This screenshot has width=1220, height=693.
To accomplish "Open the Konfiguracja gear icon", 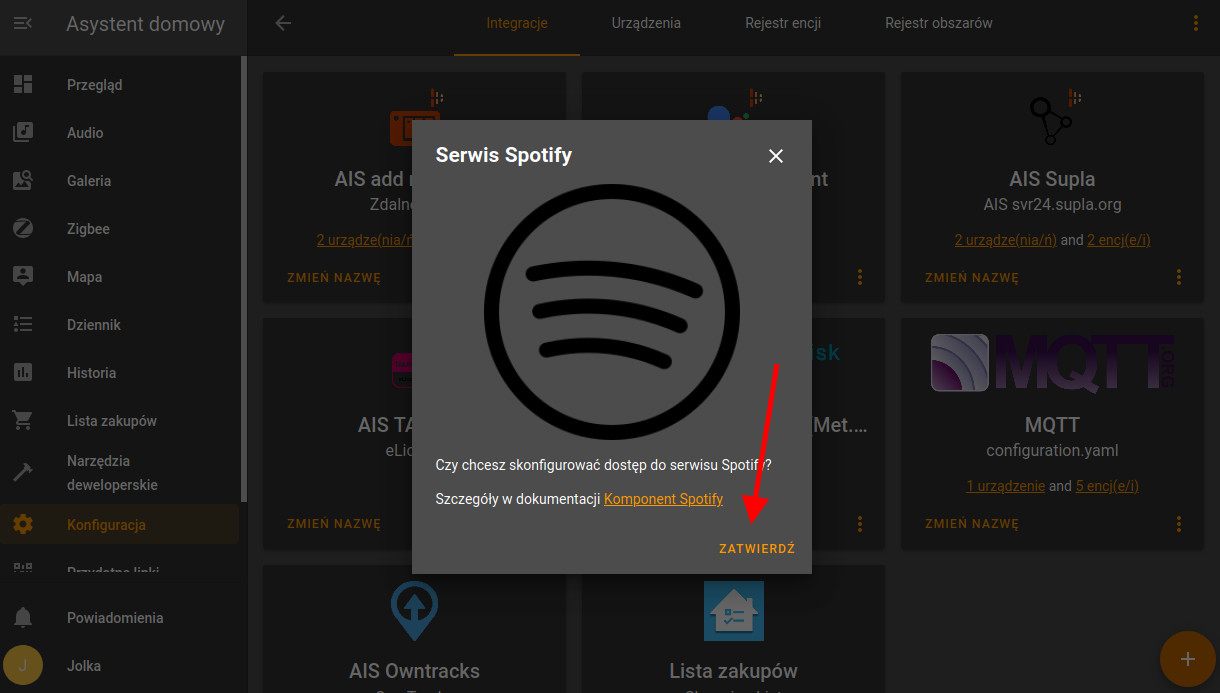I will [23, 525].
